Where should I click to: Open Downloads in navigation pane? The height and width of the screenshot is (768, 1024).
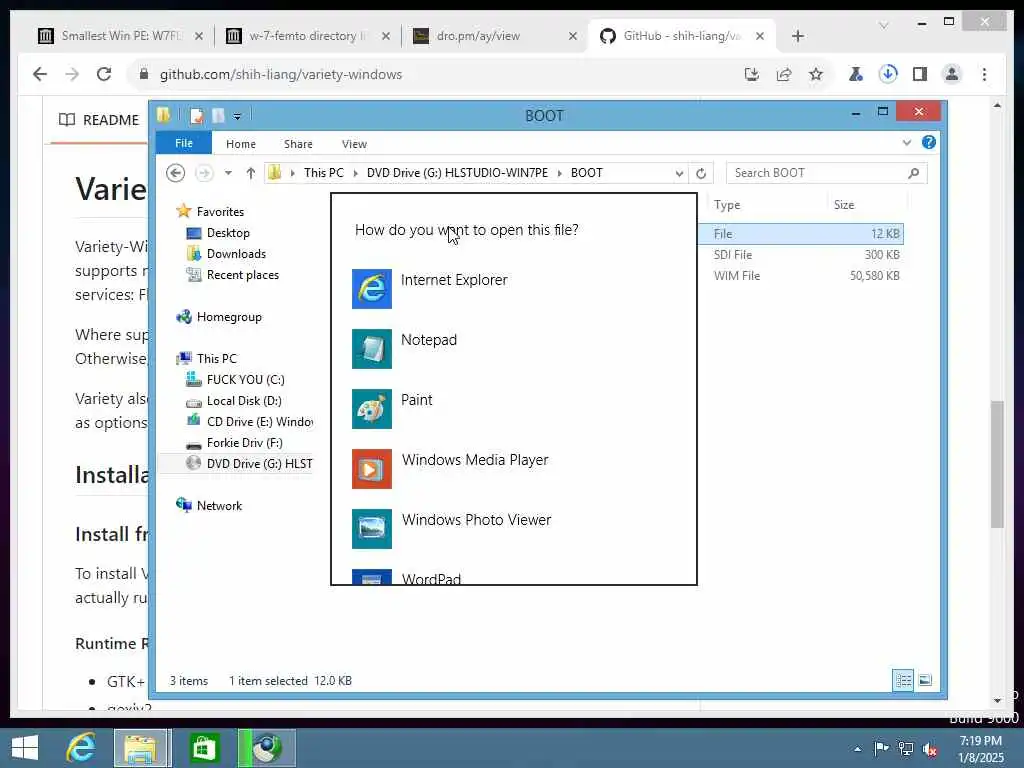(x=236, y=253)
